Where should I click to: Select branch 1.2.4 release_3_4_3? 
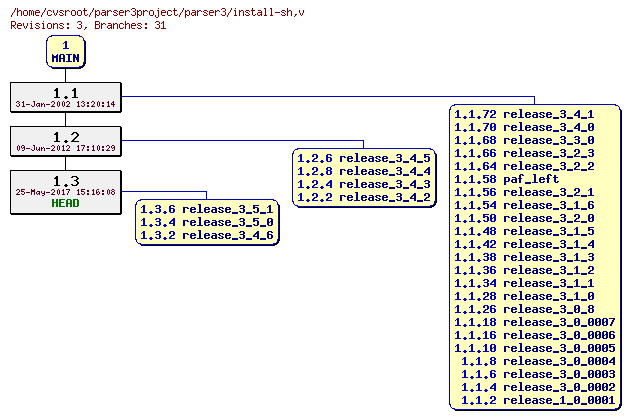click(x=364, y=184)
